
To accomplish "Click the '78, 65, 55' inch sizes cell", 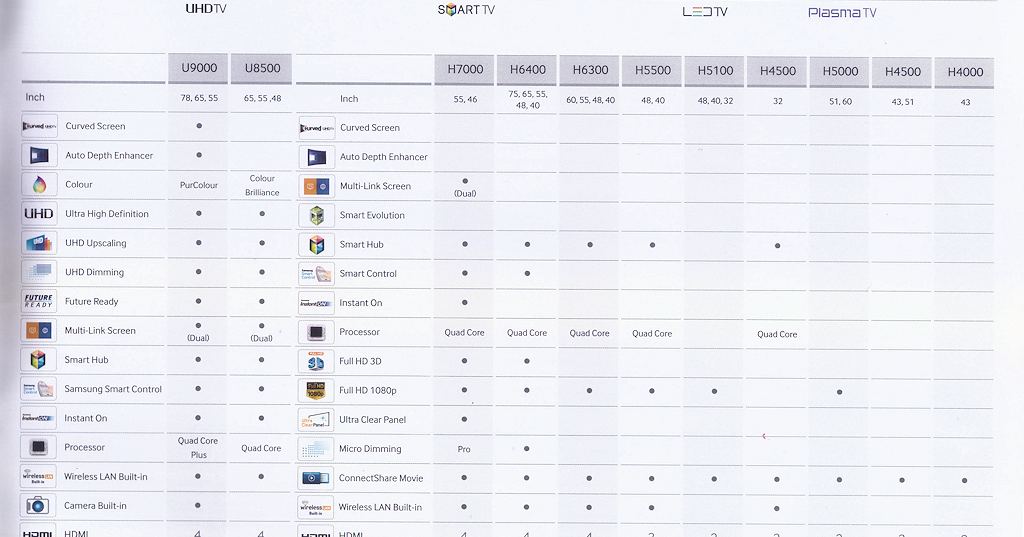I will tap(199, 98).
